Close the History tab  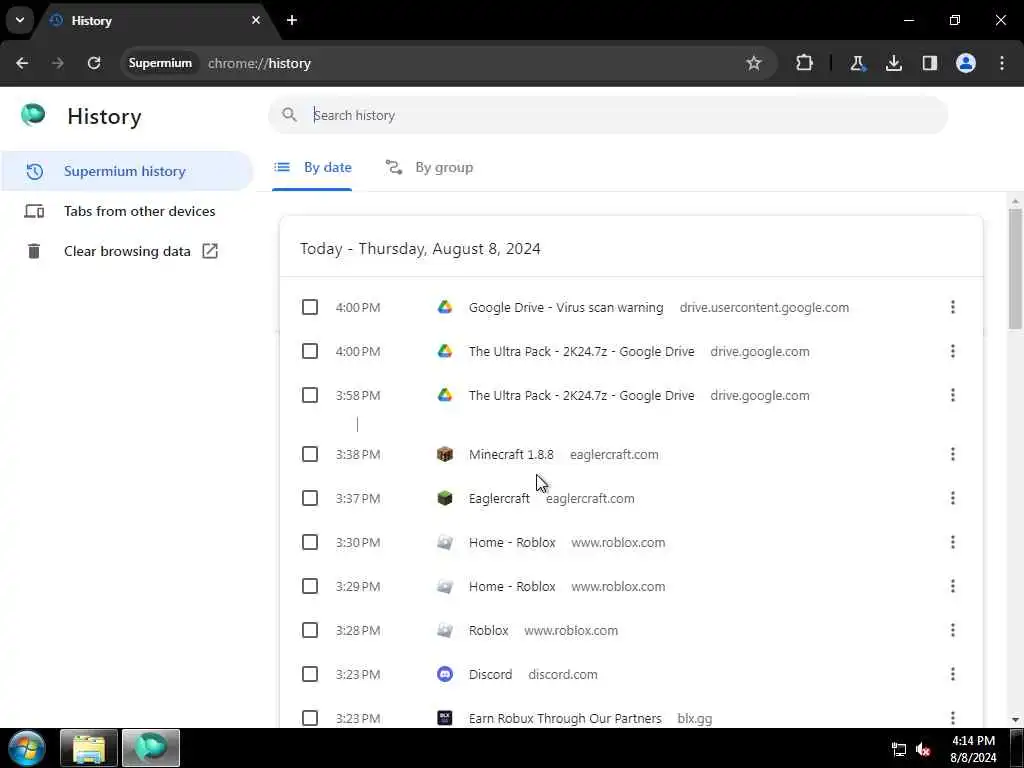[x=256, y=20]
